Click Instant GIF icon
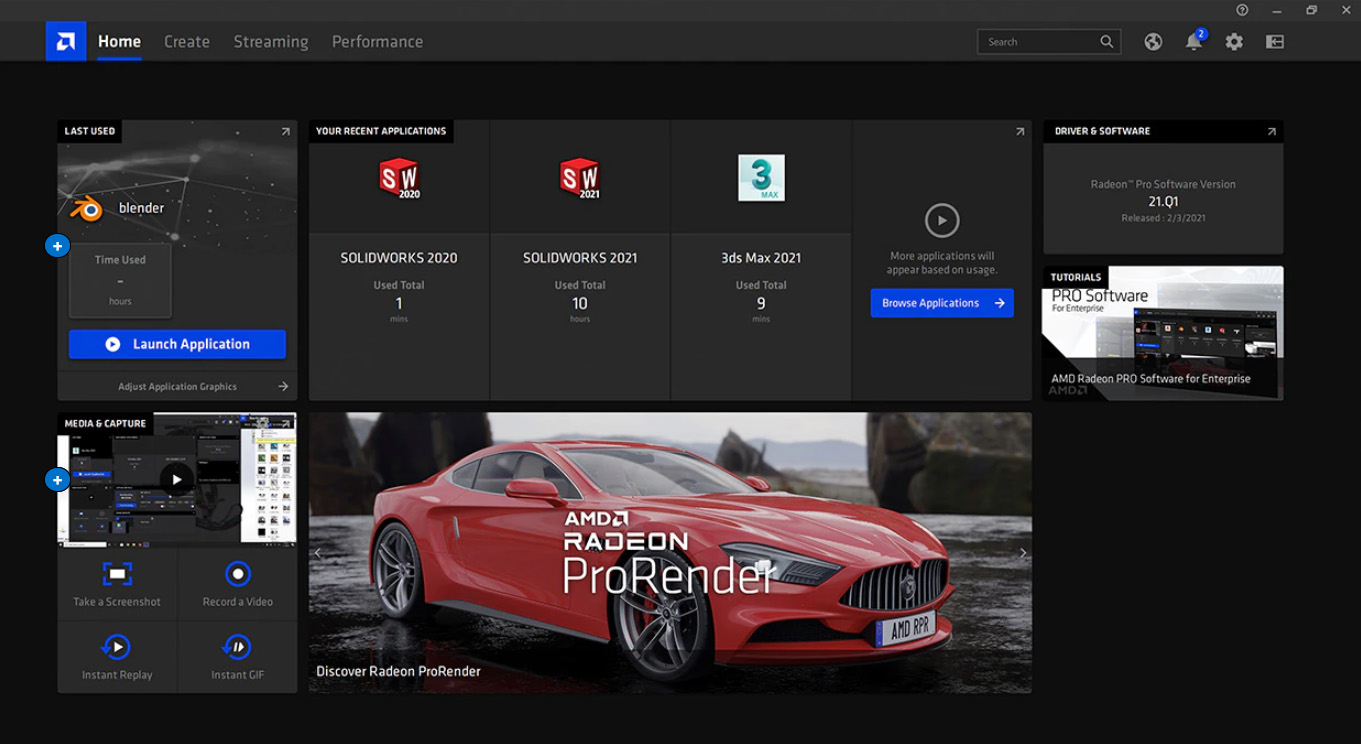 237,647
